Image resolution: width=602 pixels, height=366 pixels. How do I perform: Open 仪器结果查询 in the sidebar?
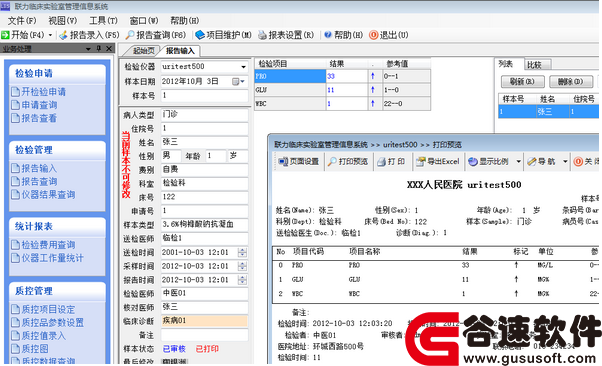[43, 194]
